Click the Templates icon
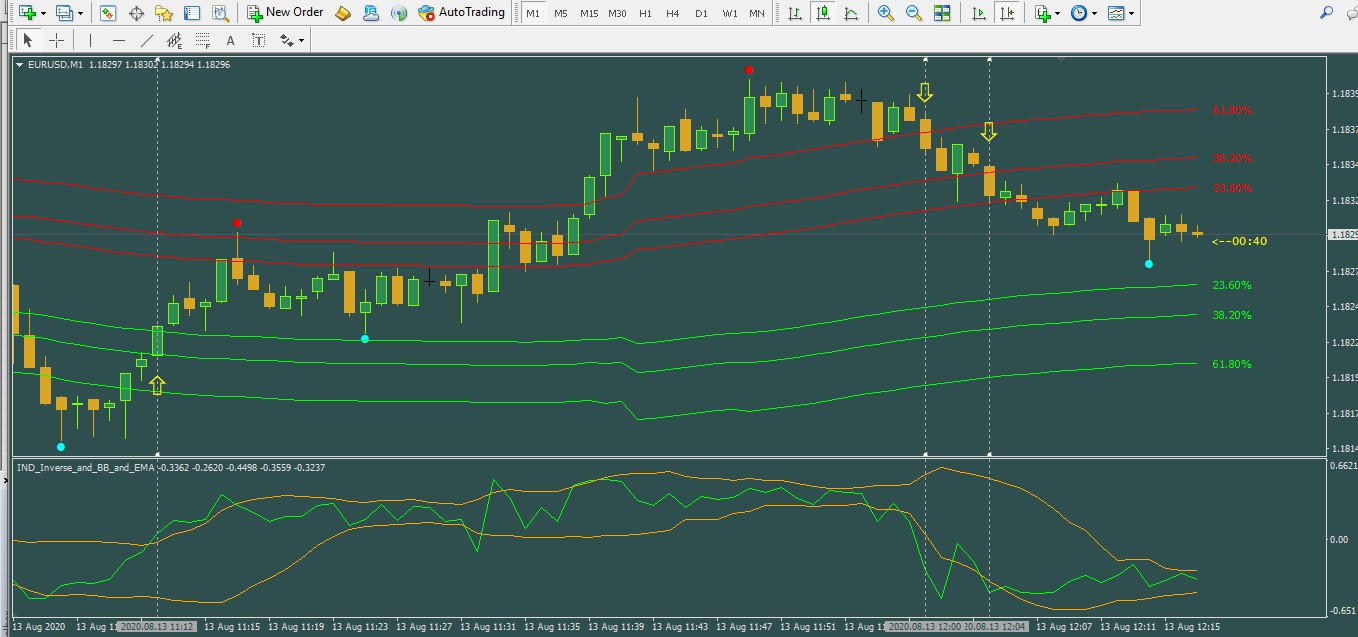 coord(1117,13)
